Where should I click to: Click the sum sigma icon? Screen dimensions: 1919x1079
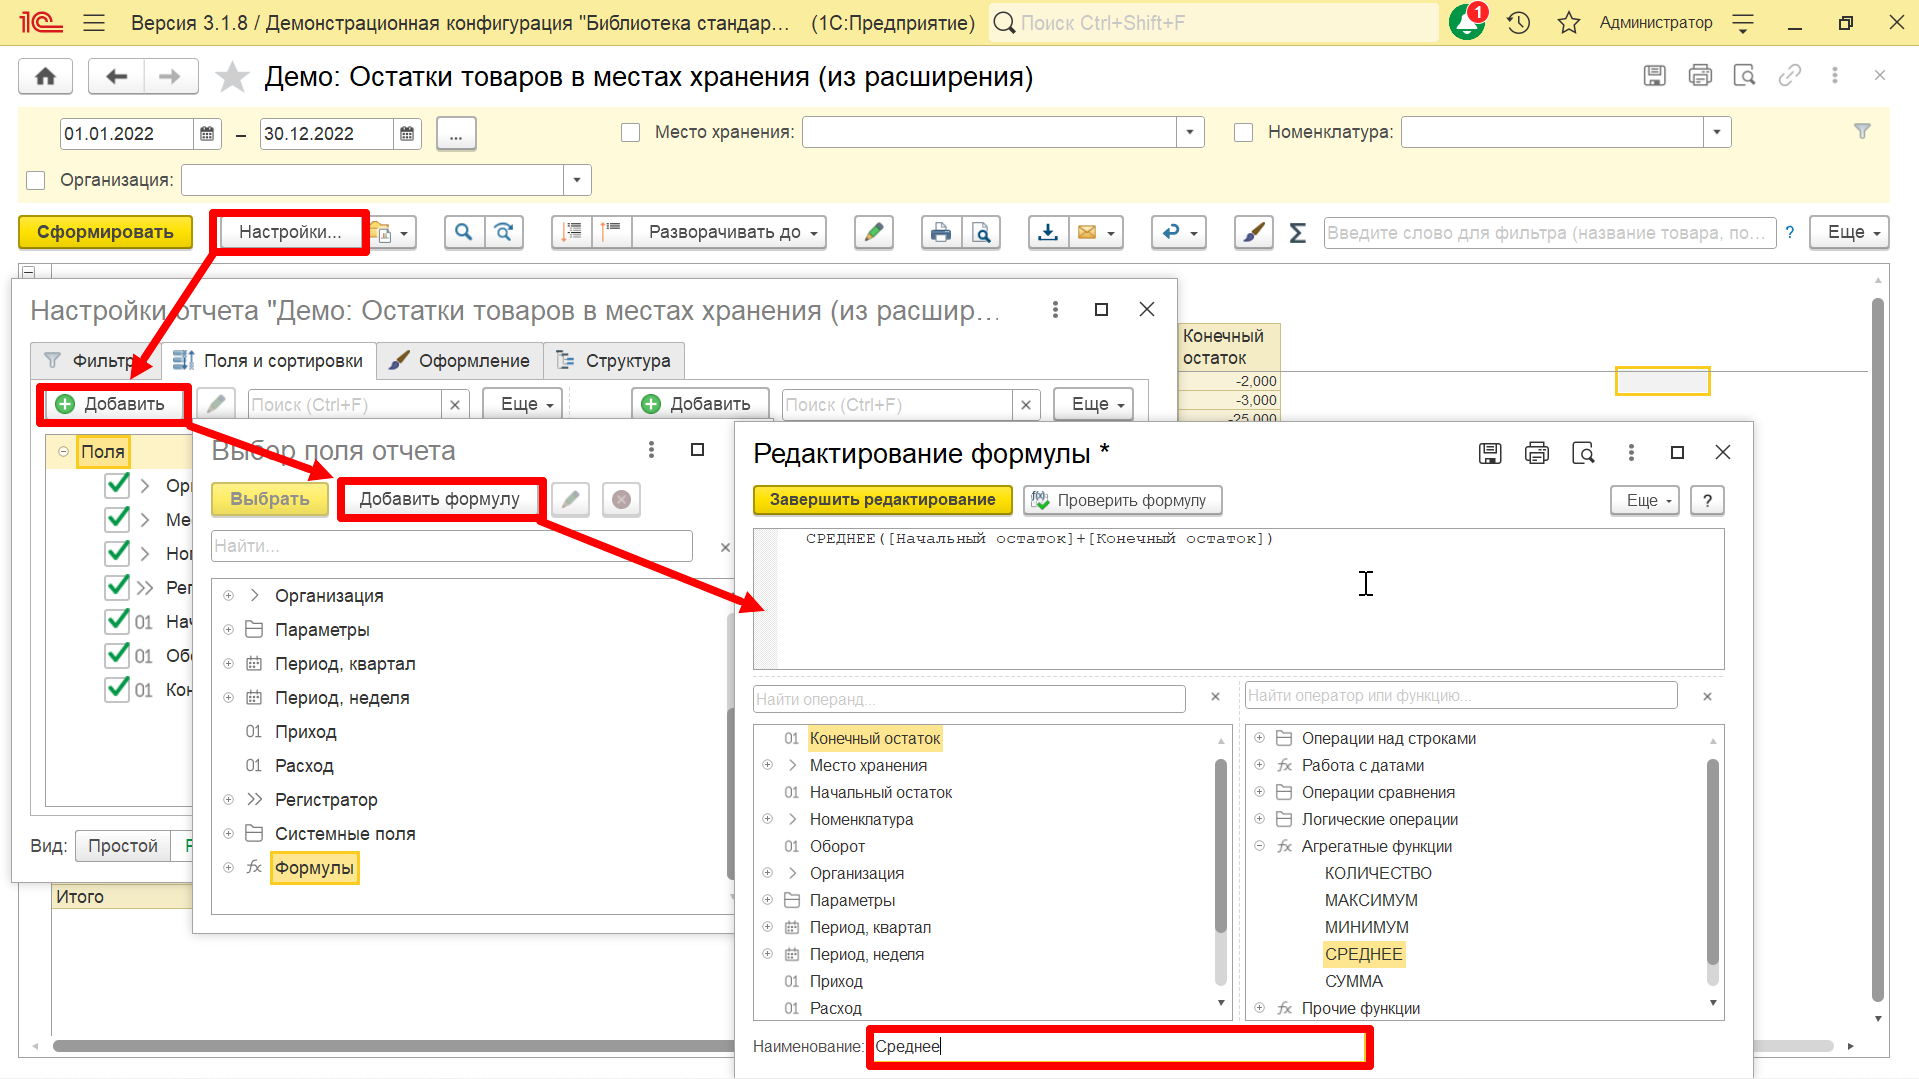(x=1297, y=233)
